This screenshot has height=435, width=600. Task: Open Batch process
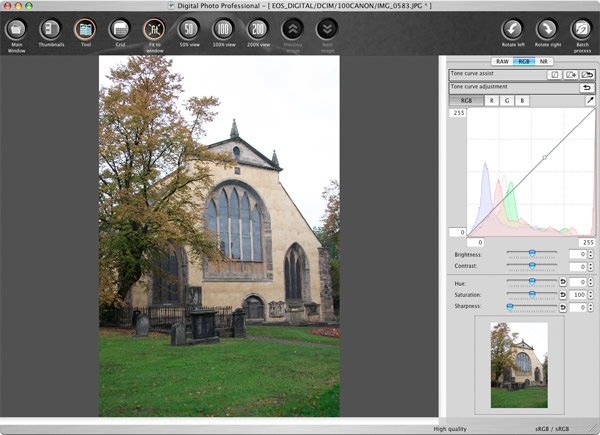tap(582, 29)
